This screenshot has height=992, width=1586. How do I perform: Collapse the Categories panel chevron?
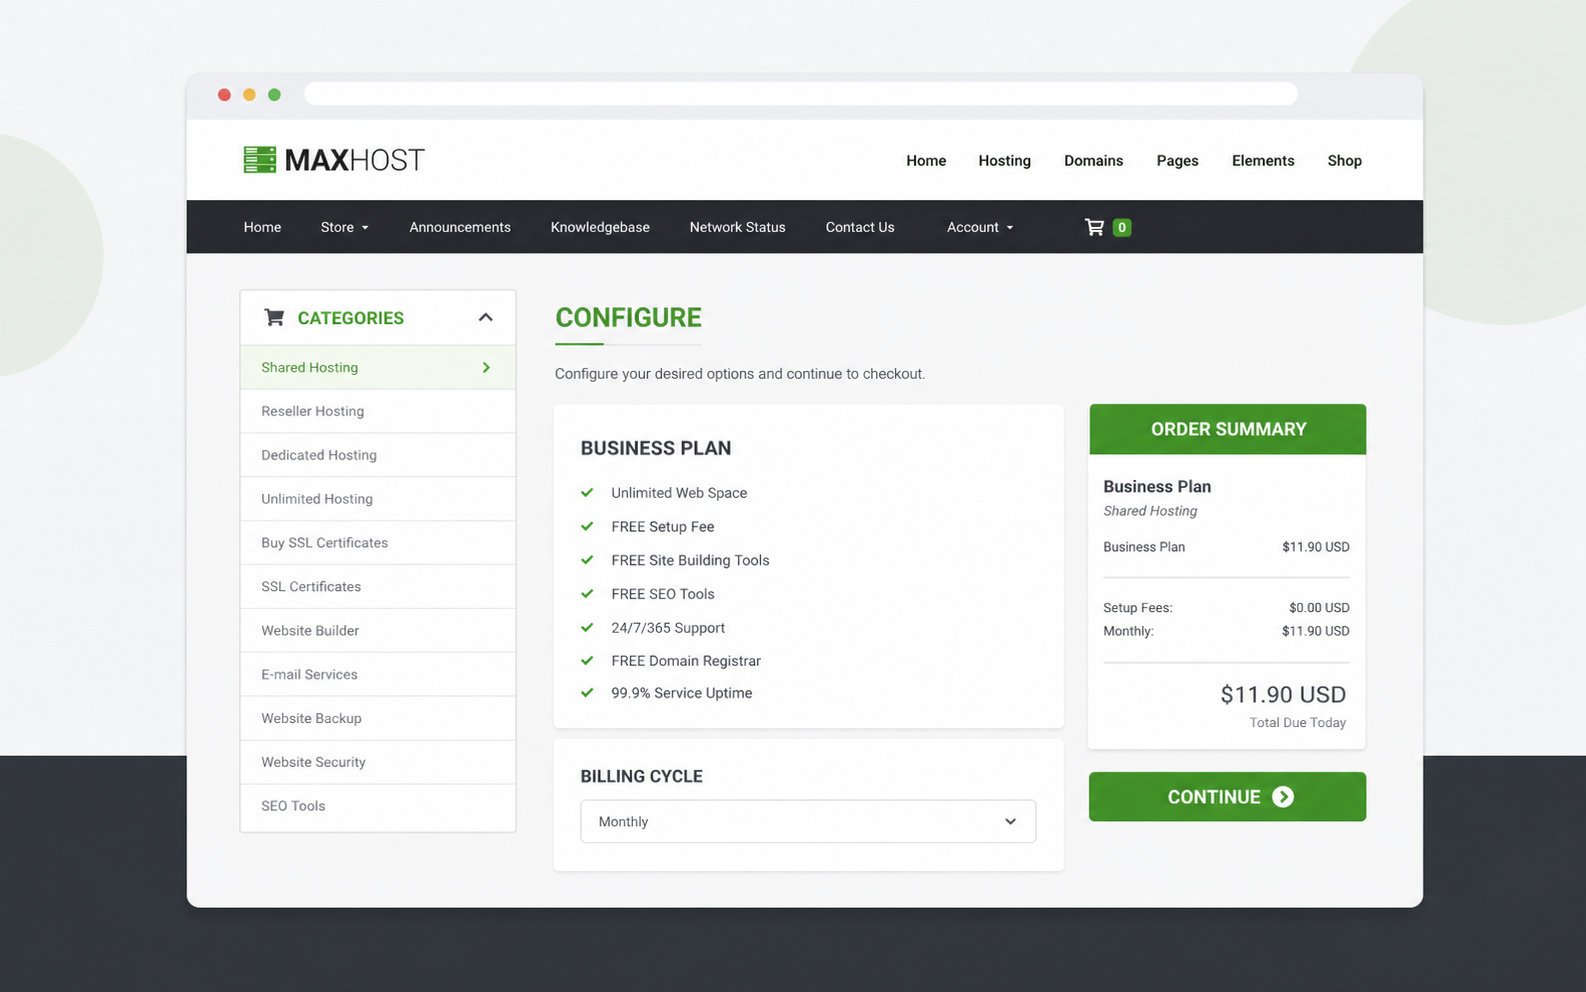[486, 317]
